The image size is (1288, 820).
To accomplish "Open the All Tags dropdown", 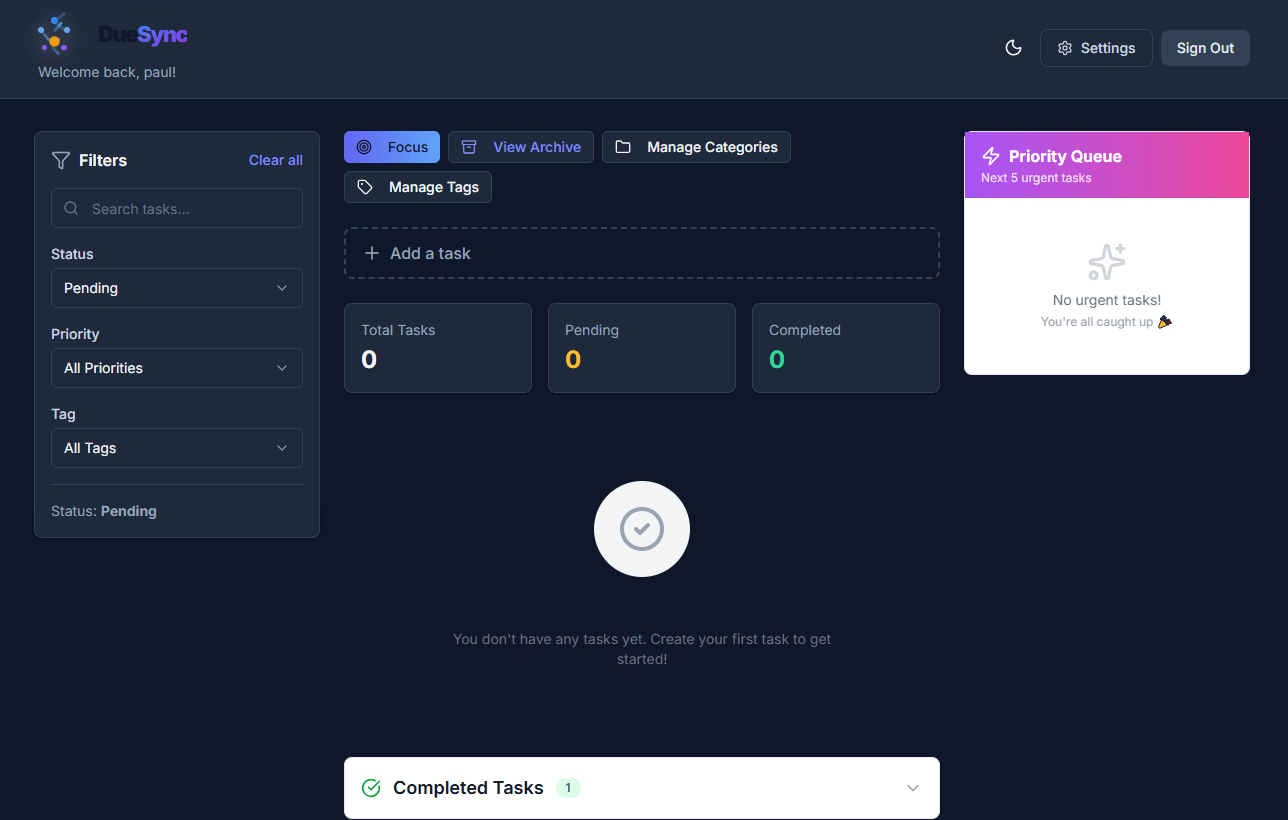I will (176, 448).
